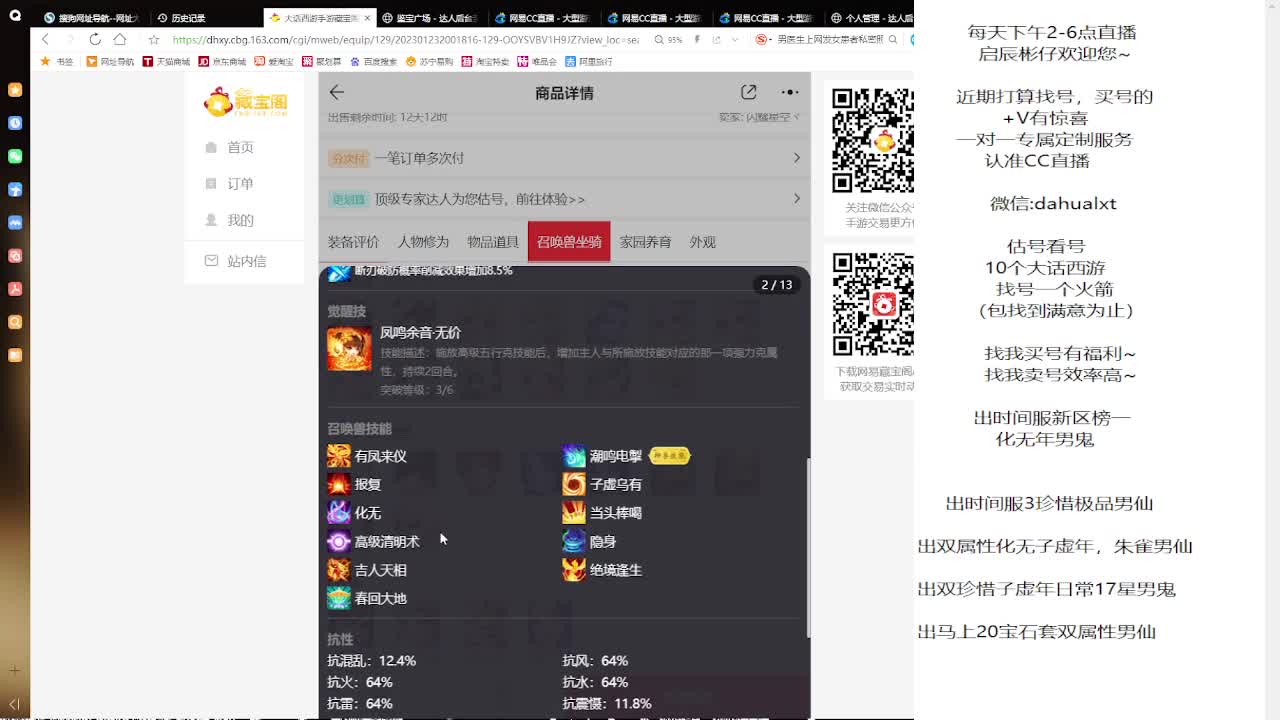The width and height of the screenshot is (1280, 720).
Task: Click the upper WeChat public account QR code
Action: (x=873, y=140)
